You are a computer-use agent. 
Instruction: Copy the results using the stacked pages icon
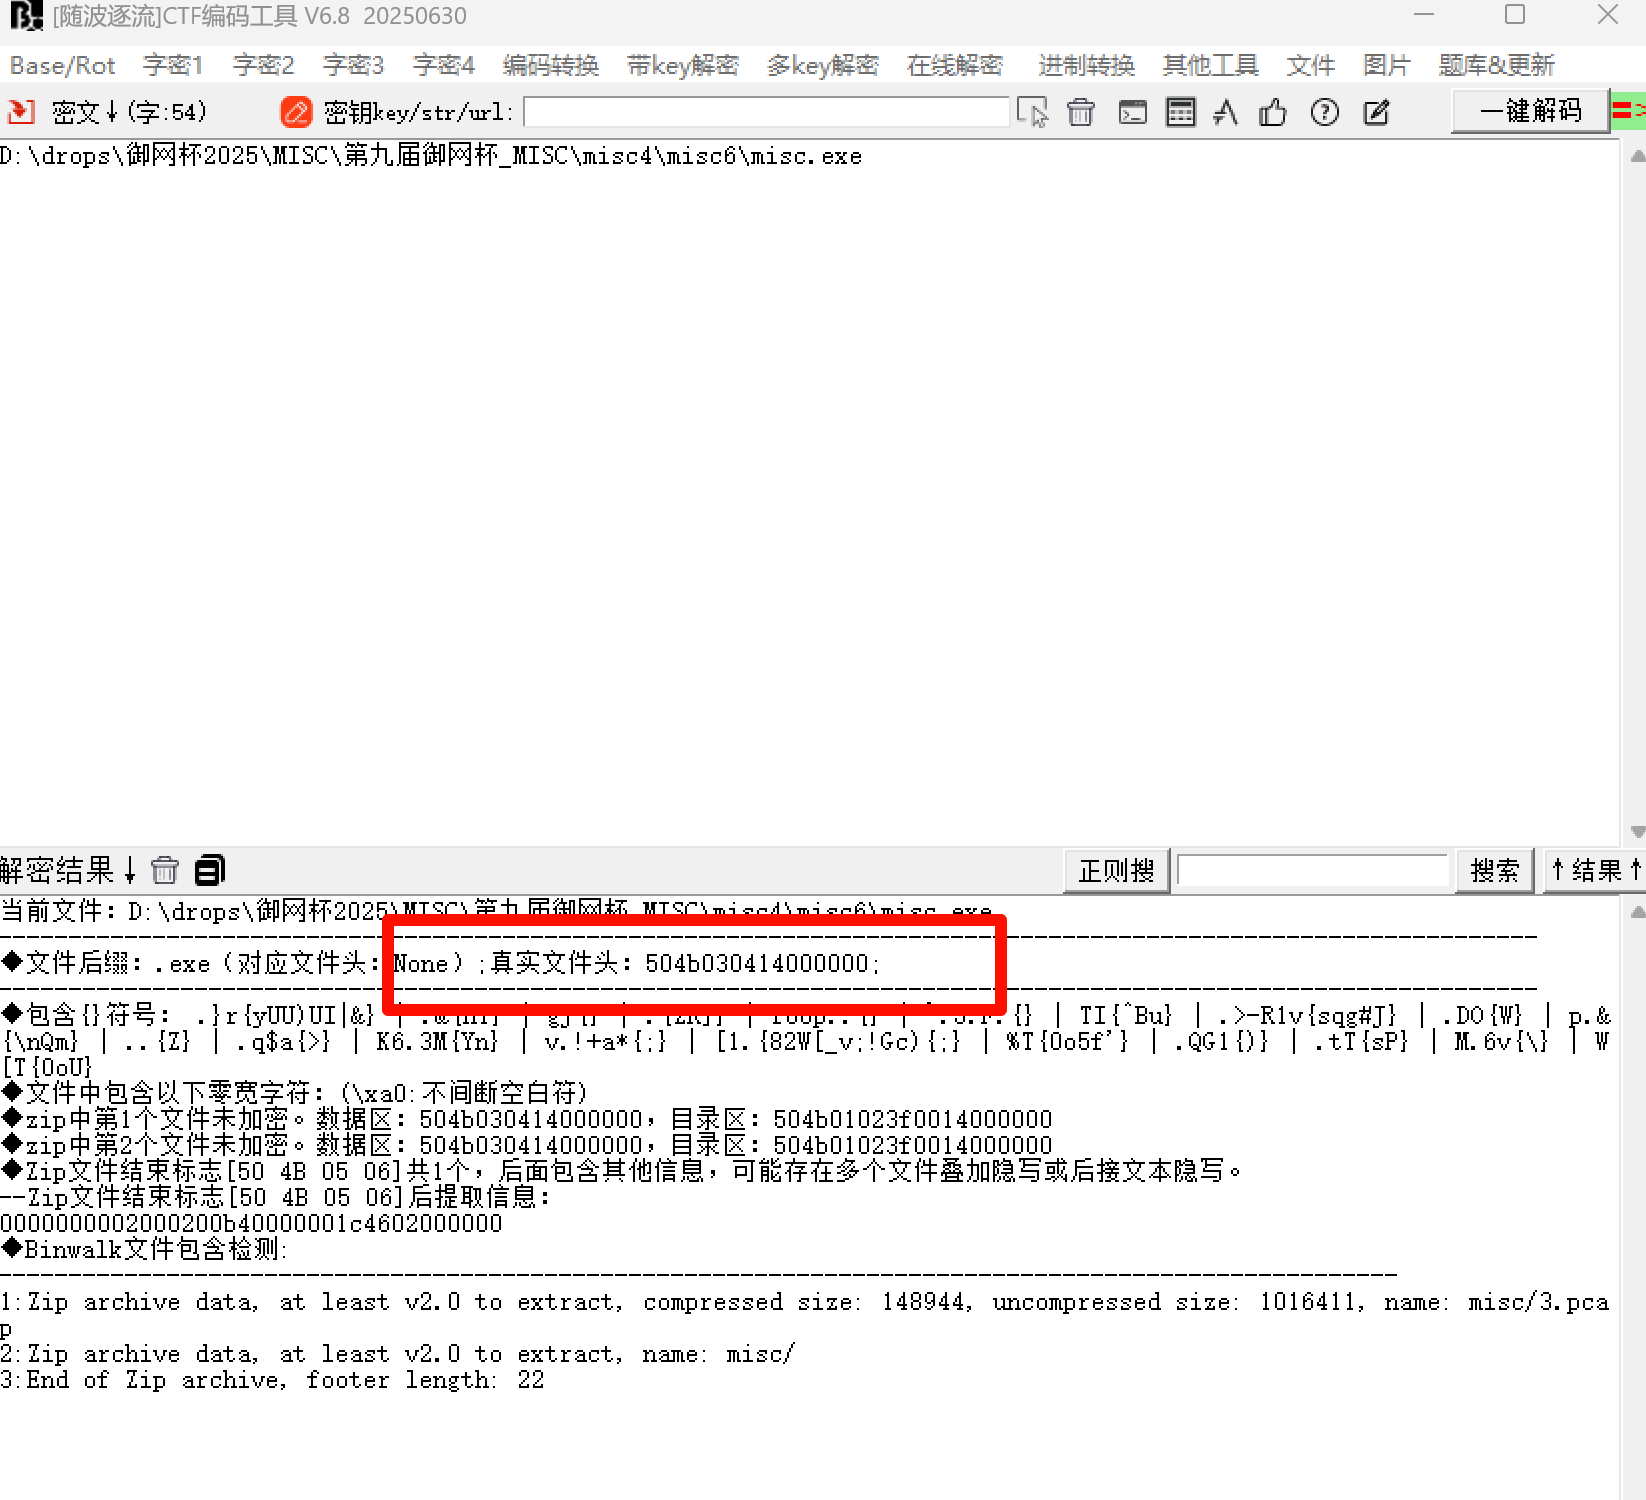click(x=210, y=870)
